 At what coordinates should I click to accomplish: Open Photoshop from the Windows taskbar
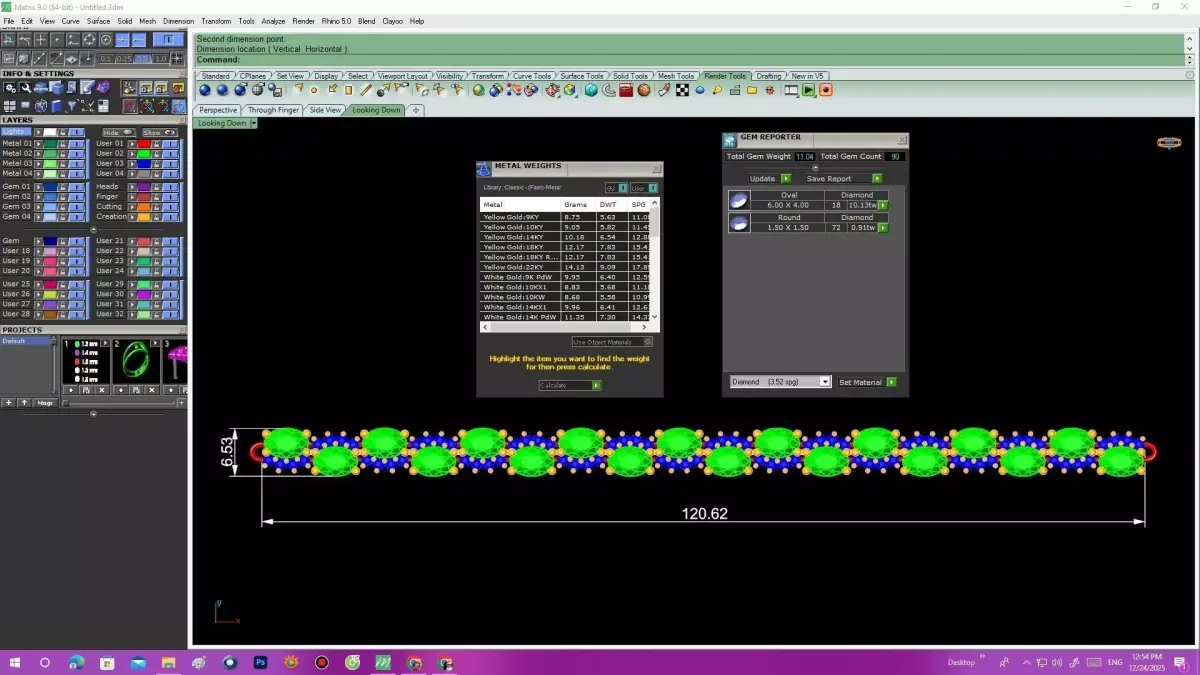tap(261, 662)
